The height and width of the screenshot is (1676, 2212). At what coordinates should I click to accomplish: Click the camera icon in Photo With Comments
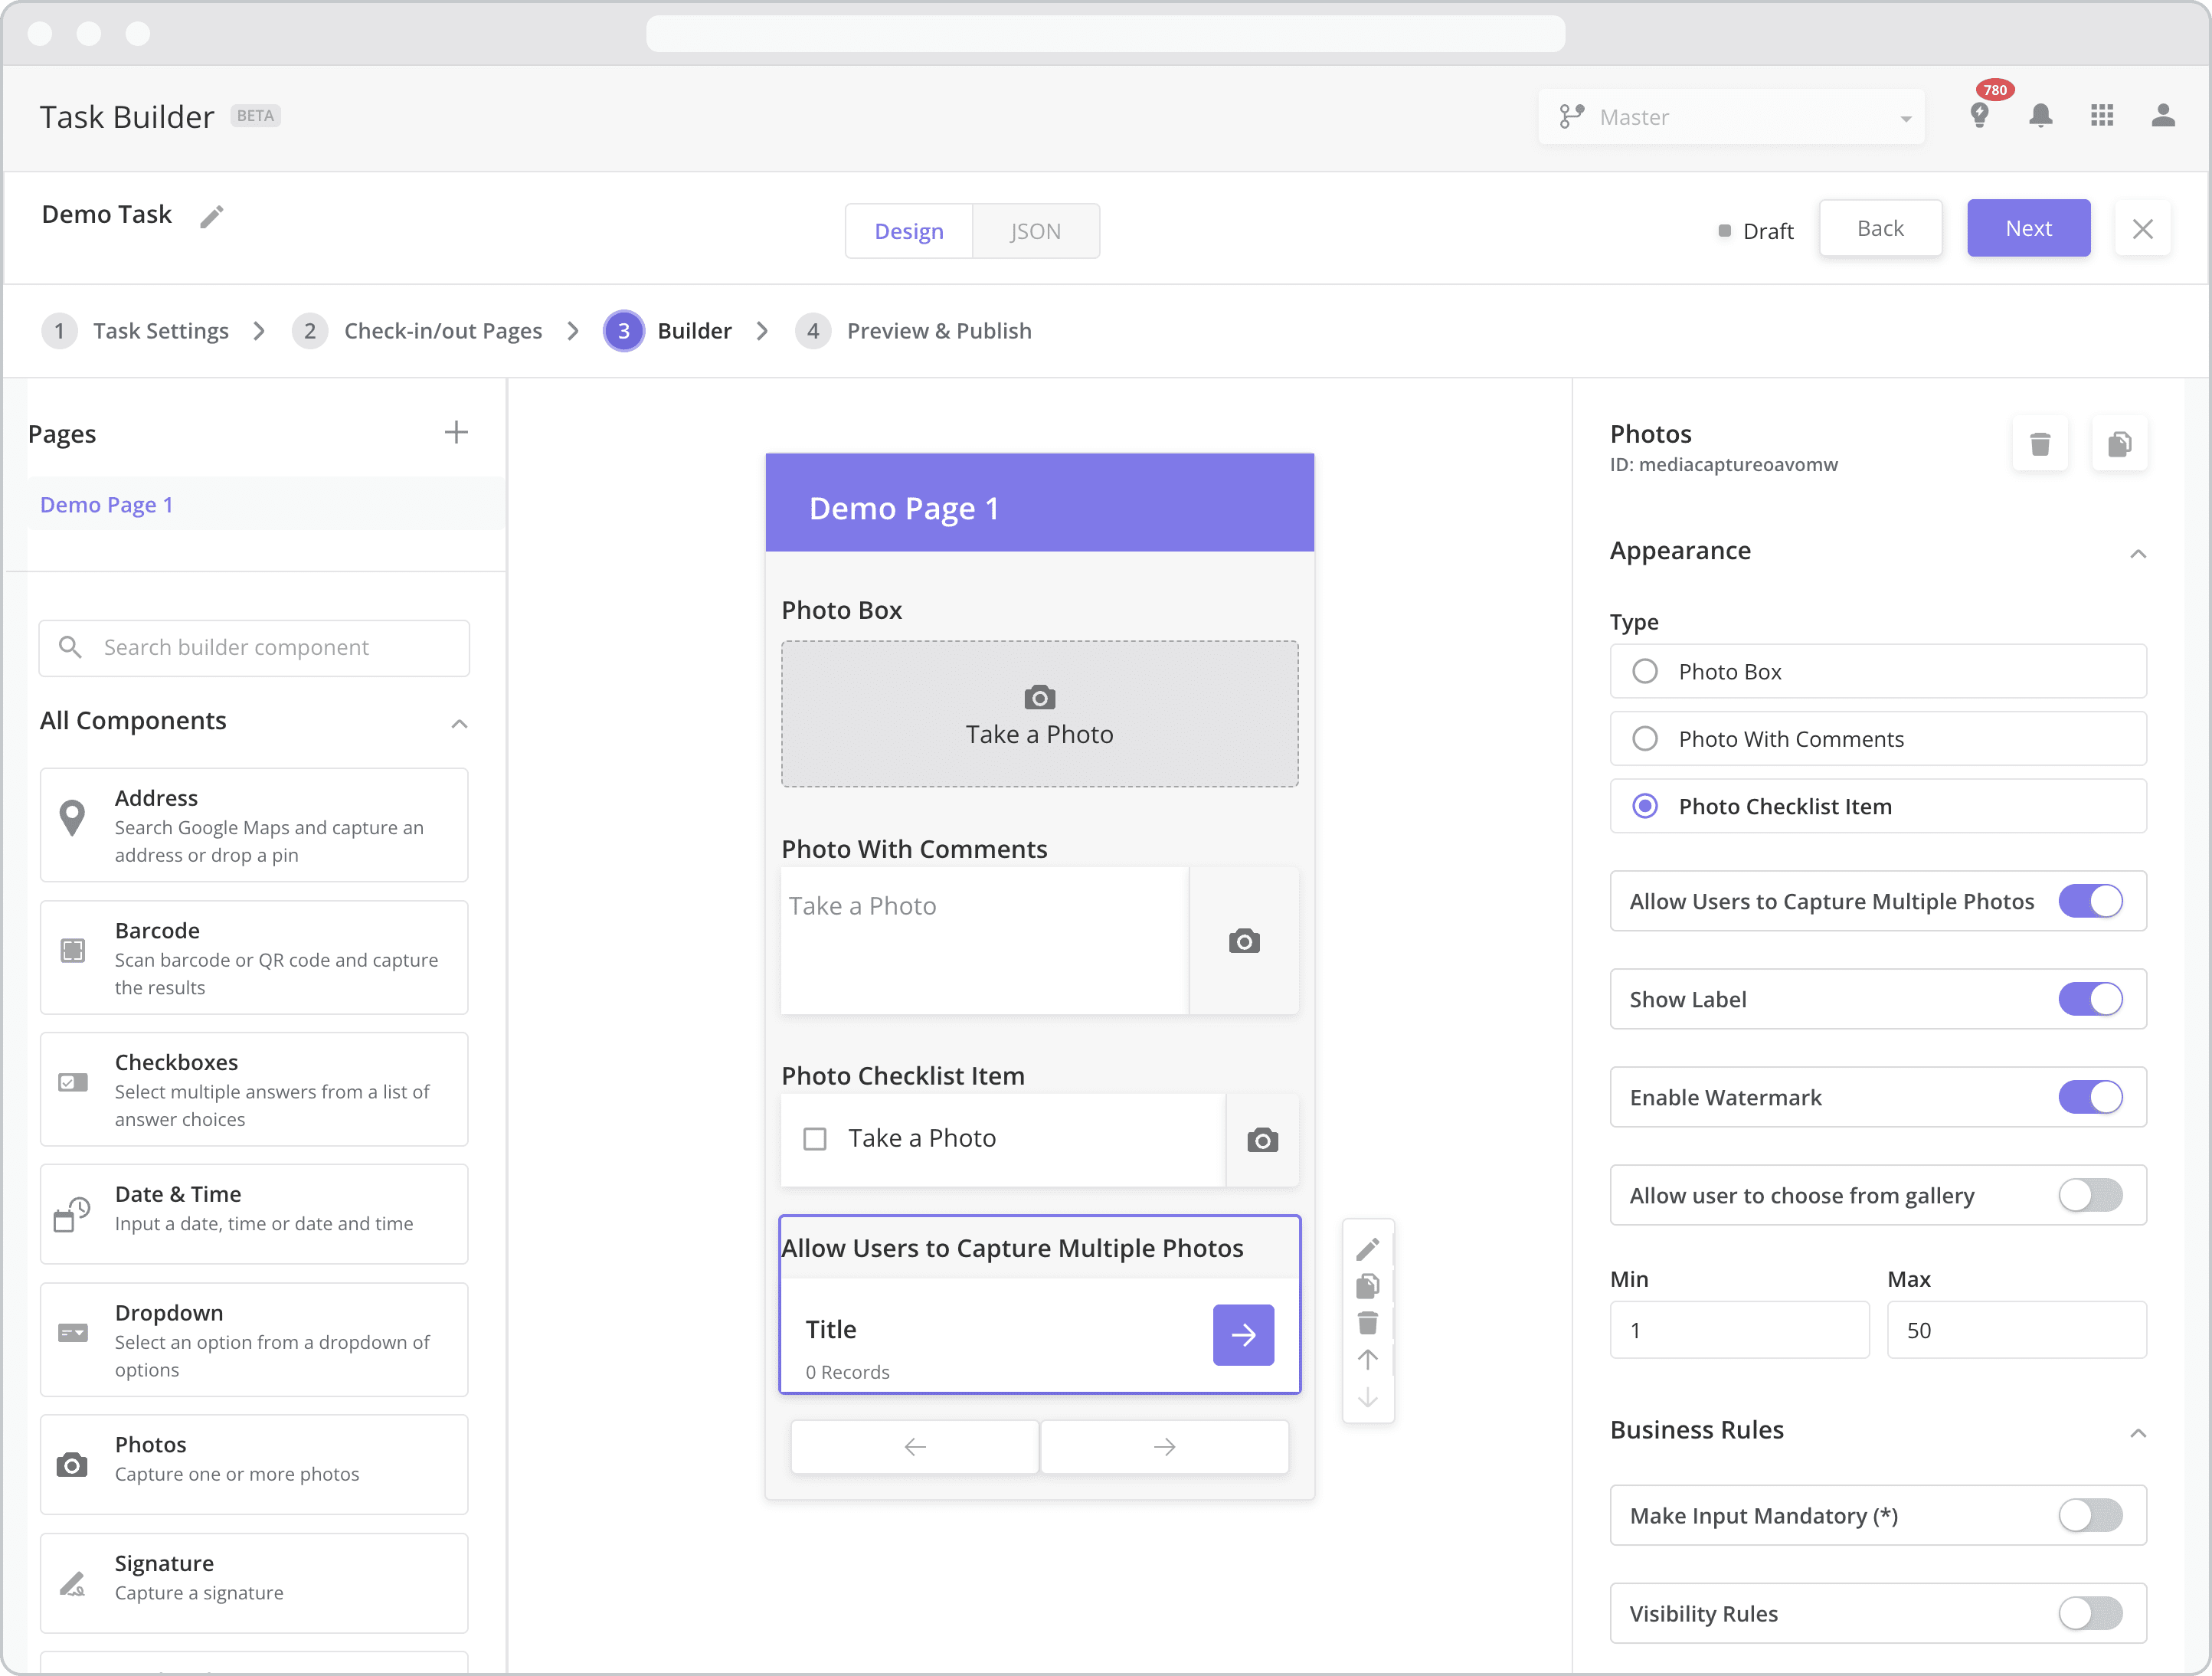point(1244,941)
